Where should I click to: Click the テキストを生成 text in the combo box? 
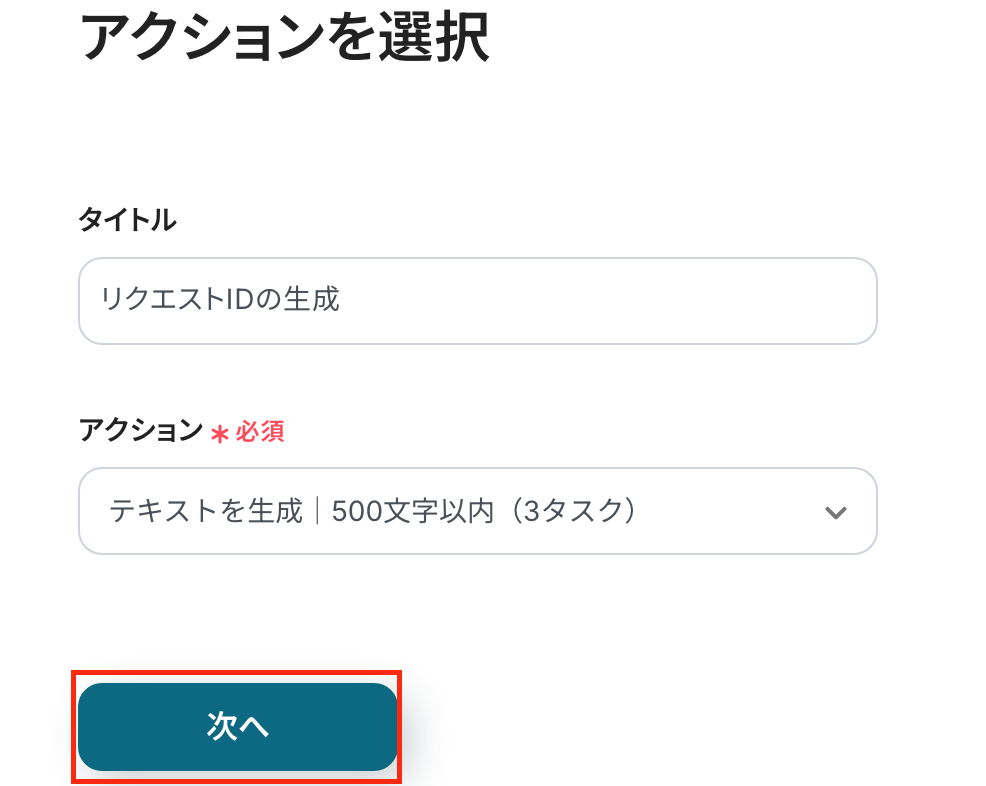(205, 511)
